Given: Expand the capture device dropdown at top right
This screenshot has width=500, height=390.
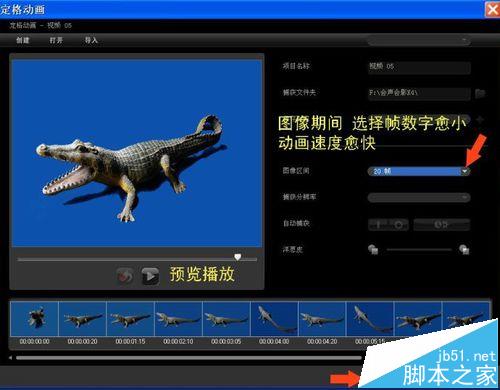Looking at the screenshot, I should (x=419, y=41).
